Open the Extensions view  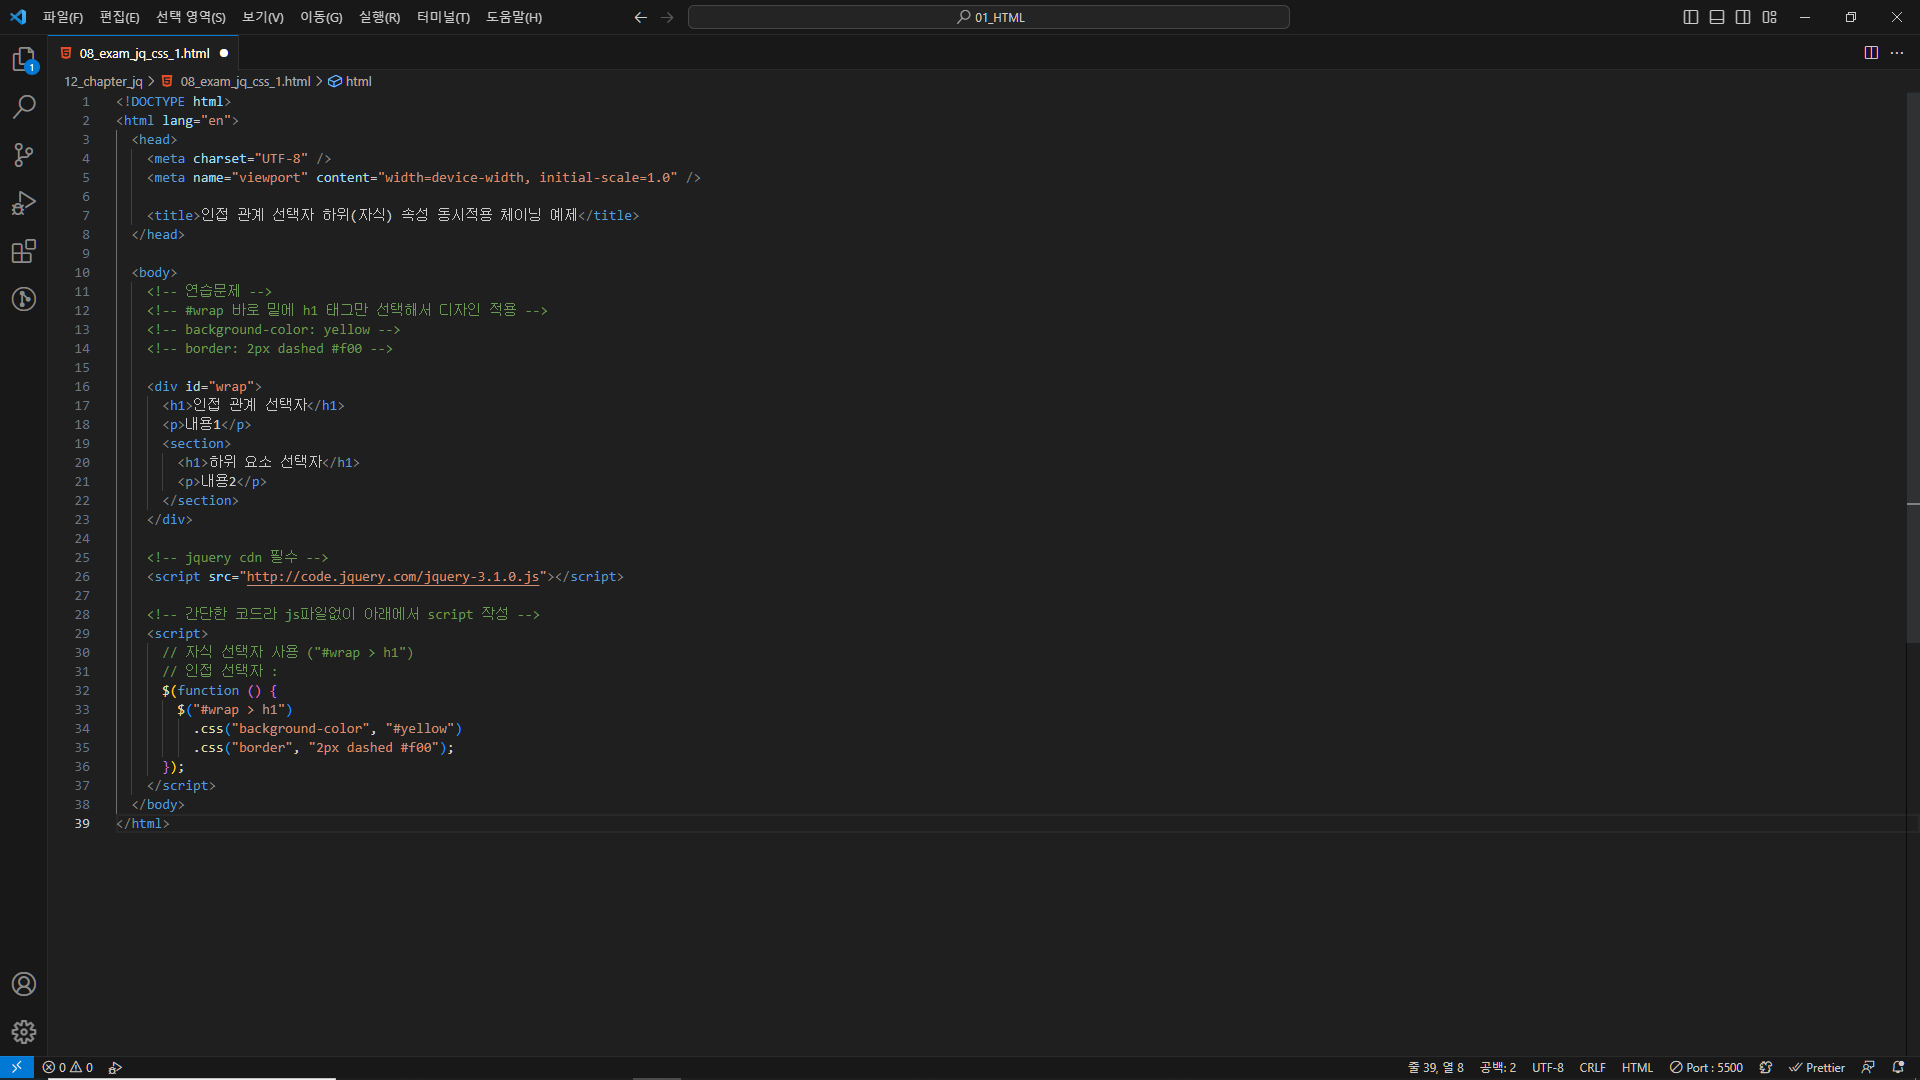coord(24,251)
